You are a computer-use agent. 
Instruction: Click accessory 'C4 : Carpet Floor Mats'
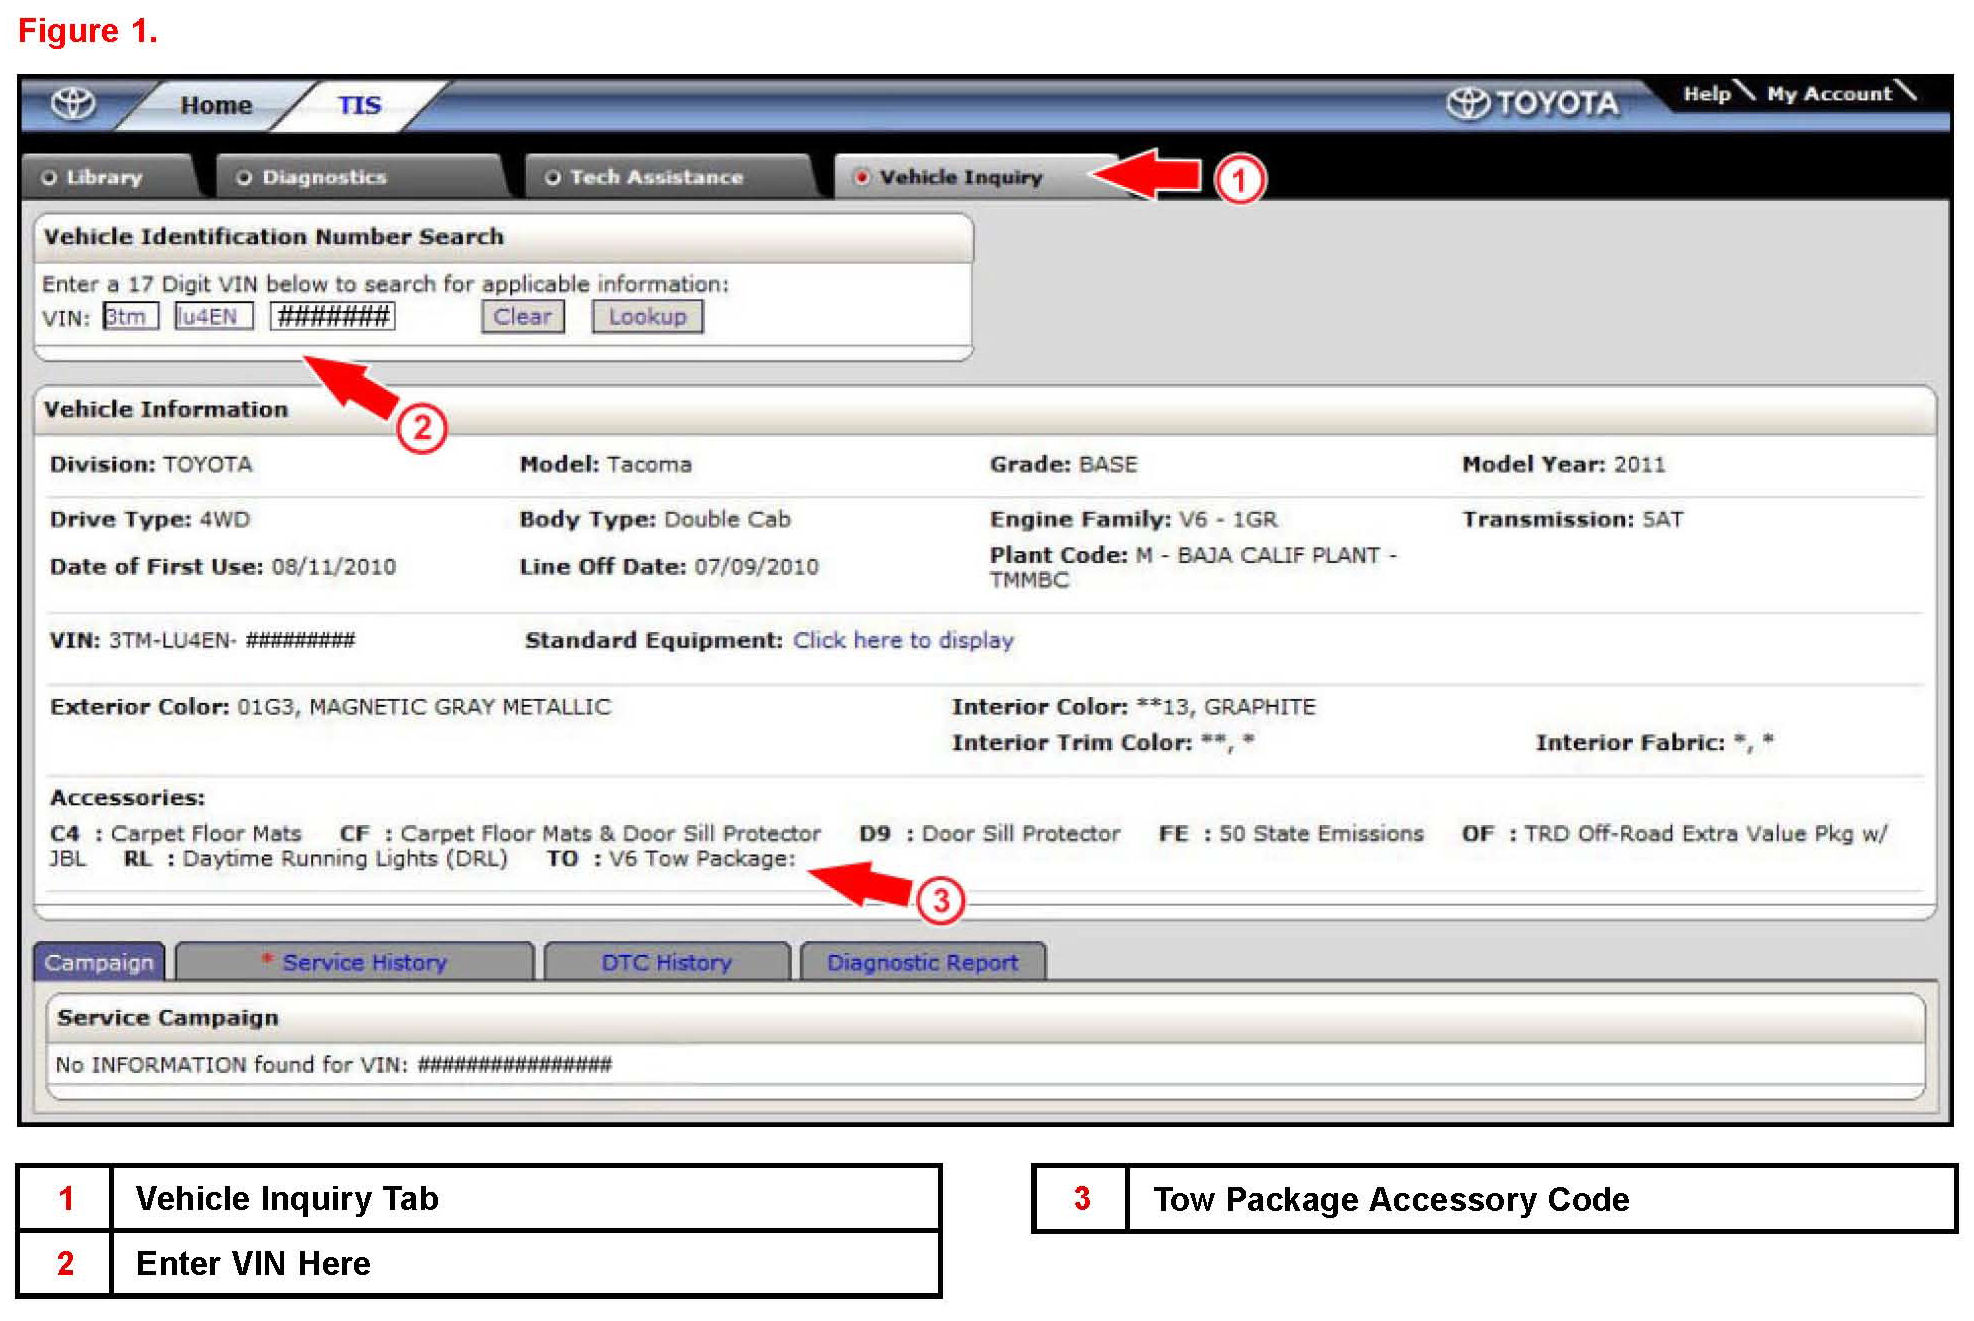click(176, 834)
